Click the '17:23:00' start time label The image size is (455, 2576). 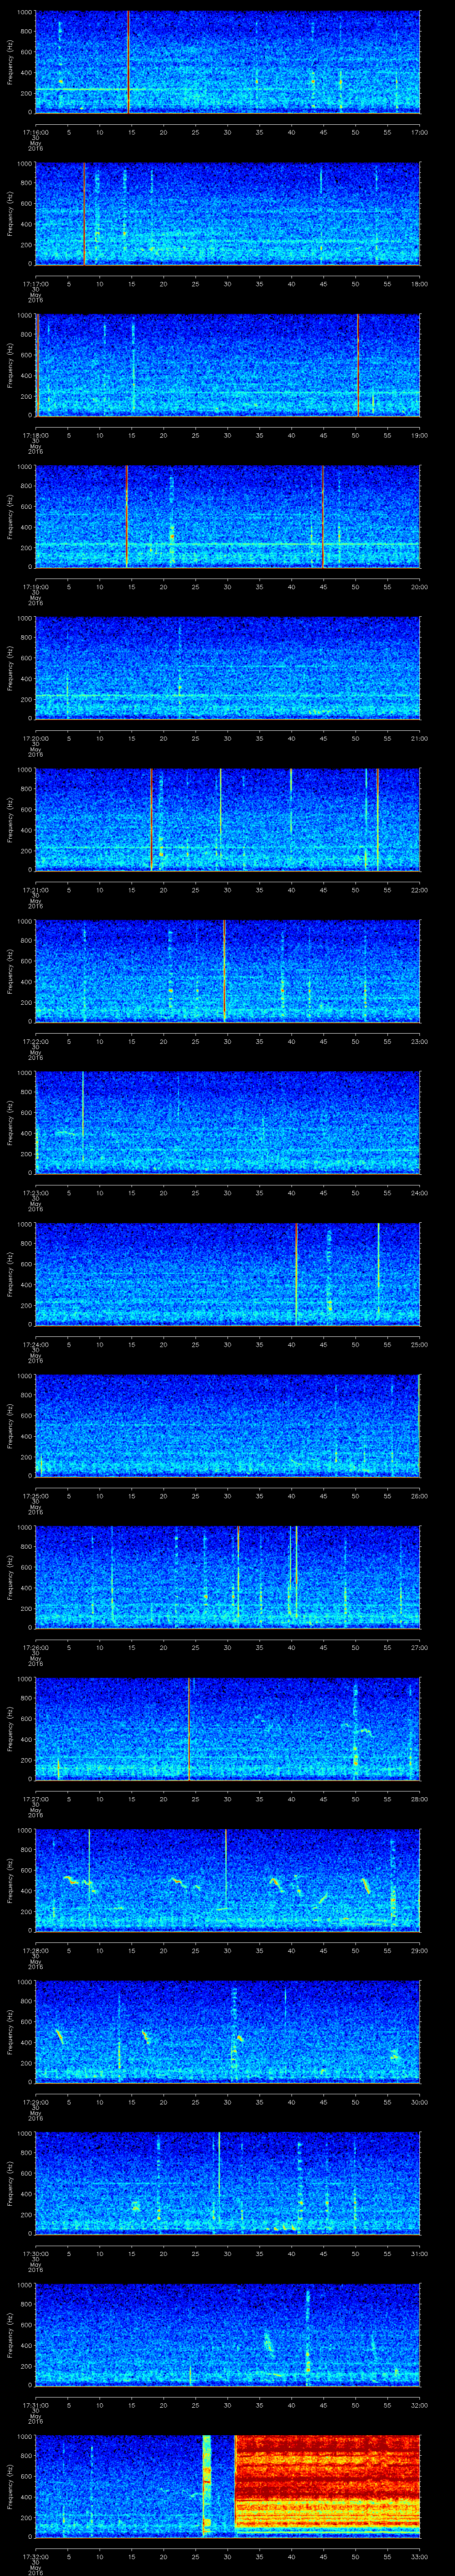click(x=35, y=1193)
